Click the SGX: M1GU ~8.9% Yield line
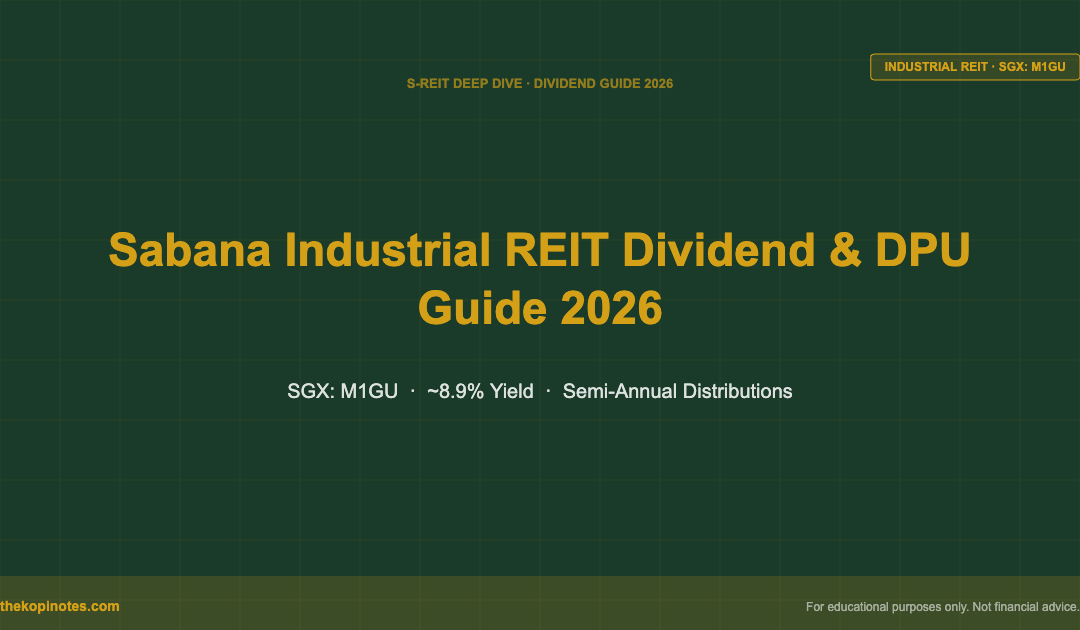This screenshot has width=1080, height=630. pyautogui.click(x=539, y=391)
